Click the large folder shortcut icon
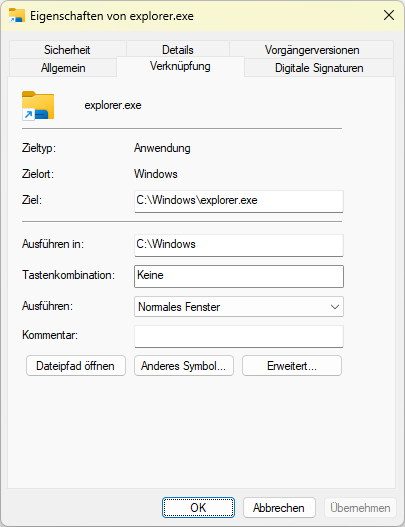Image resolution: width=405 pixels, height=527 pixels. [x=38, y=106]
